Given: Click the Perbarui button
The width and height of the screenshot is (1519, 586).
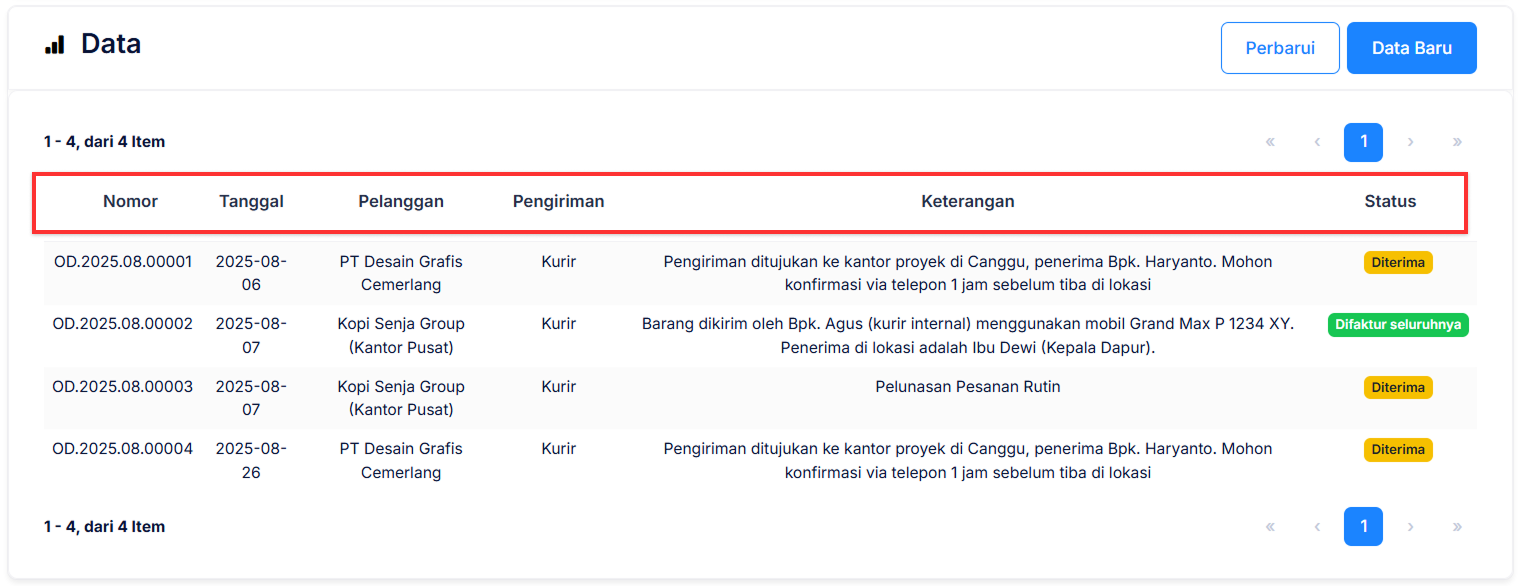Looking at the screenshot, I should click(1280, 47).
